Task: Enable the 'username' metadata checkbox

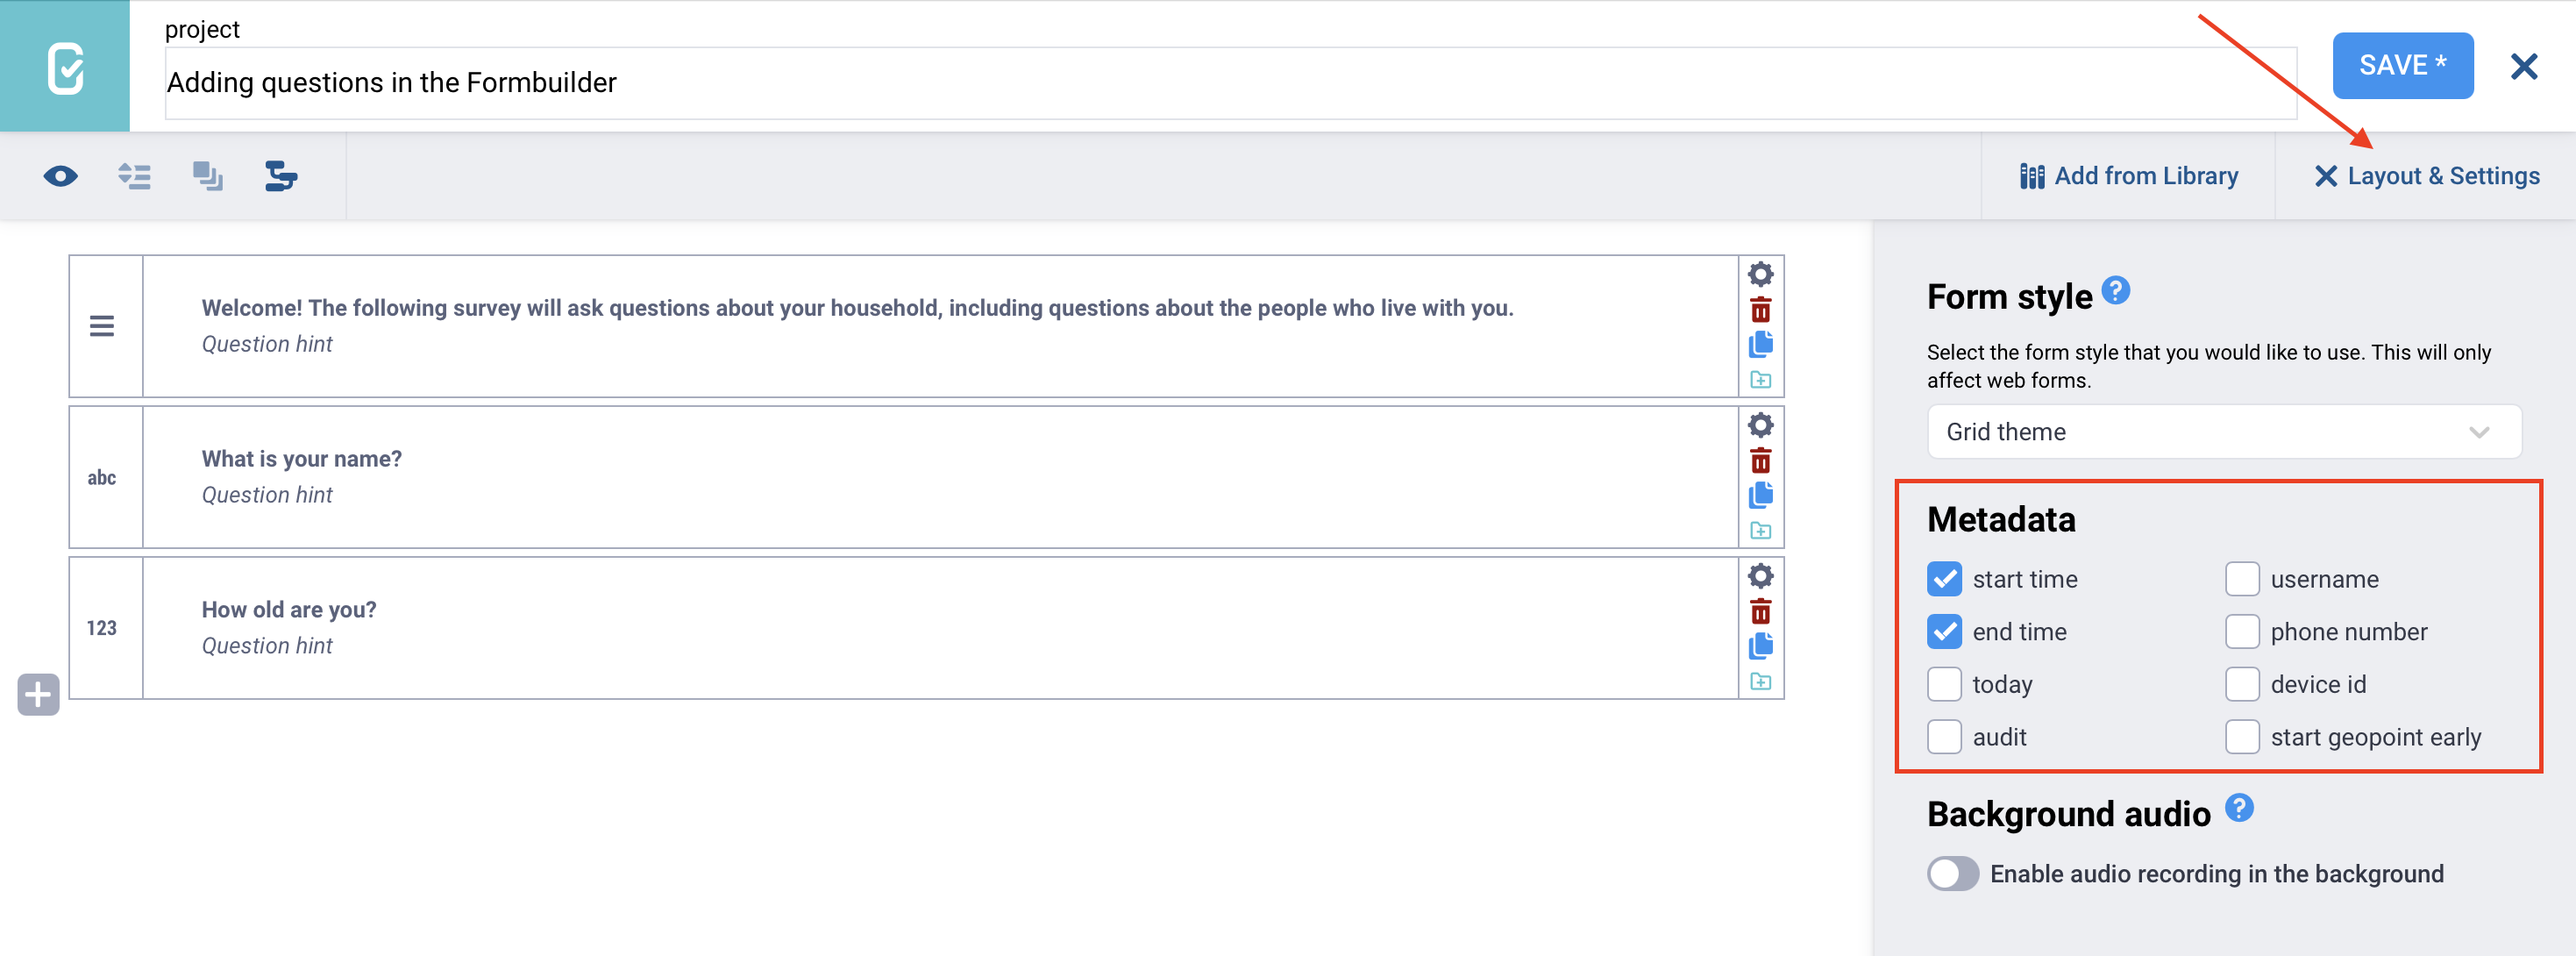Action: click(x=2242, y=579)
